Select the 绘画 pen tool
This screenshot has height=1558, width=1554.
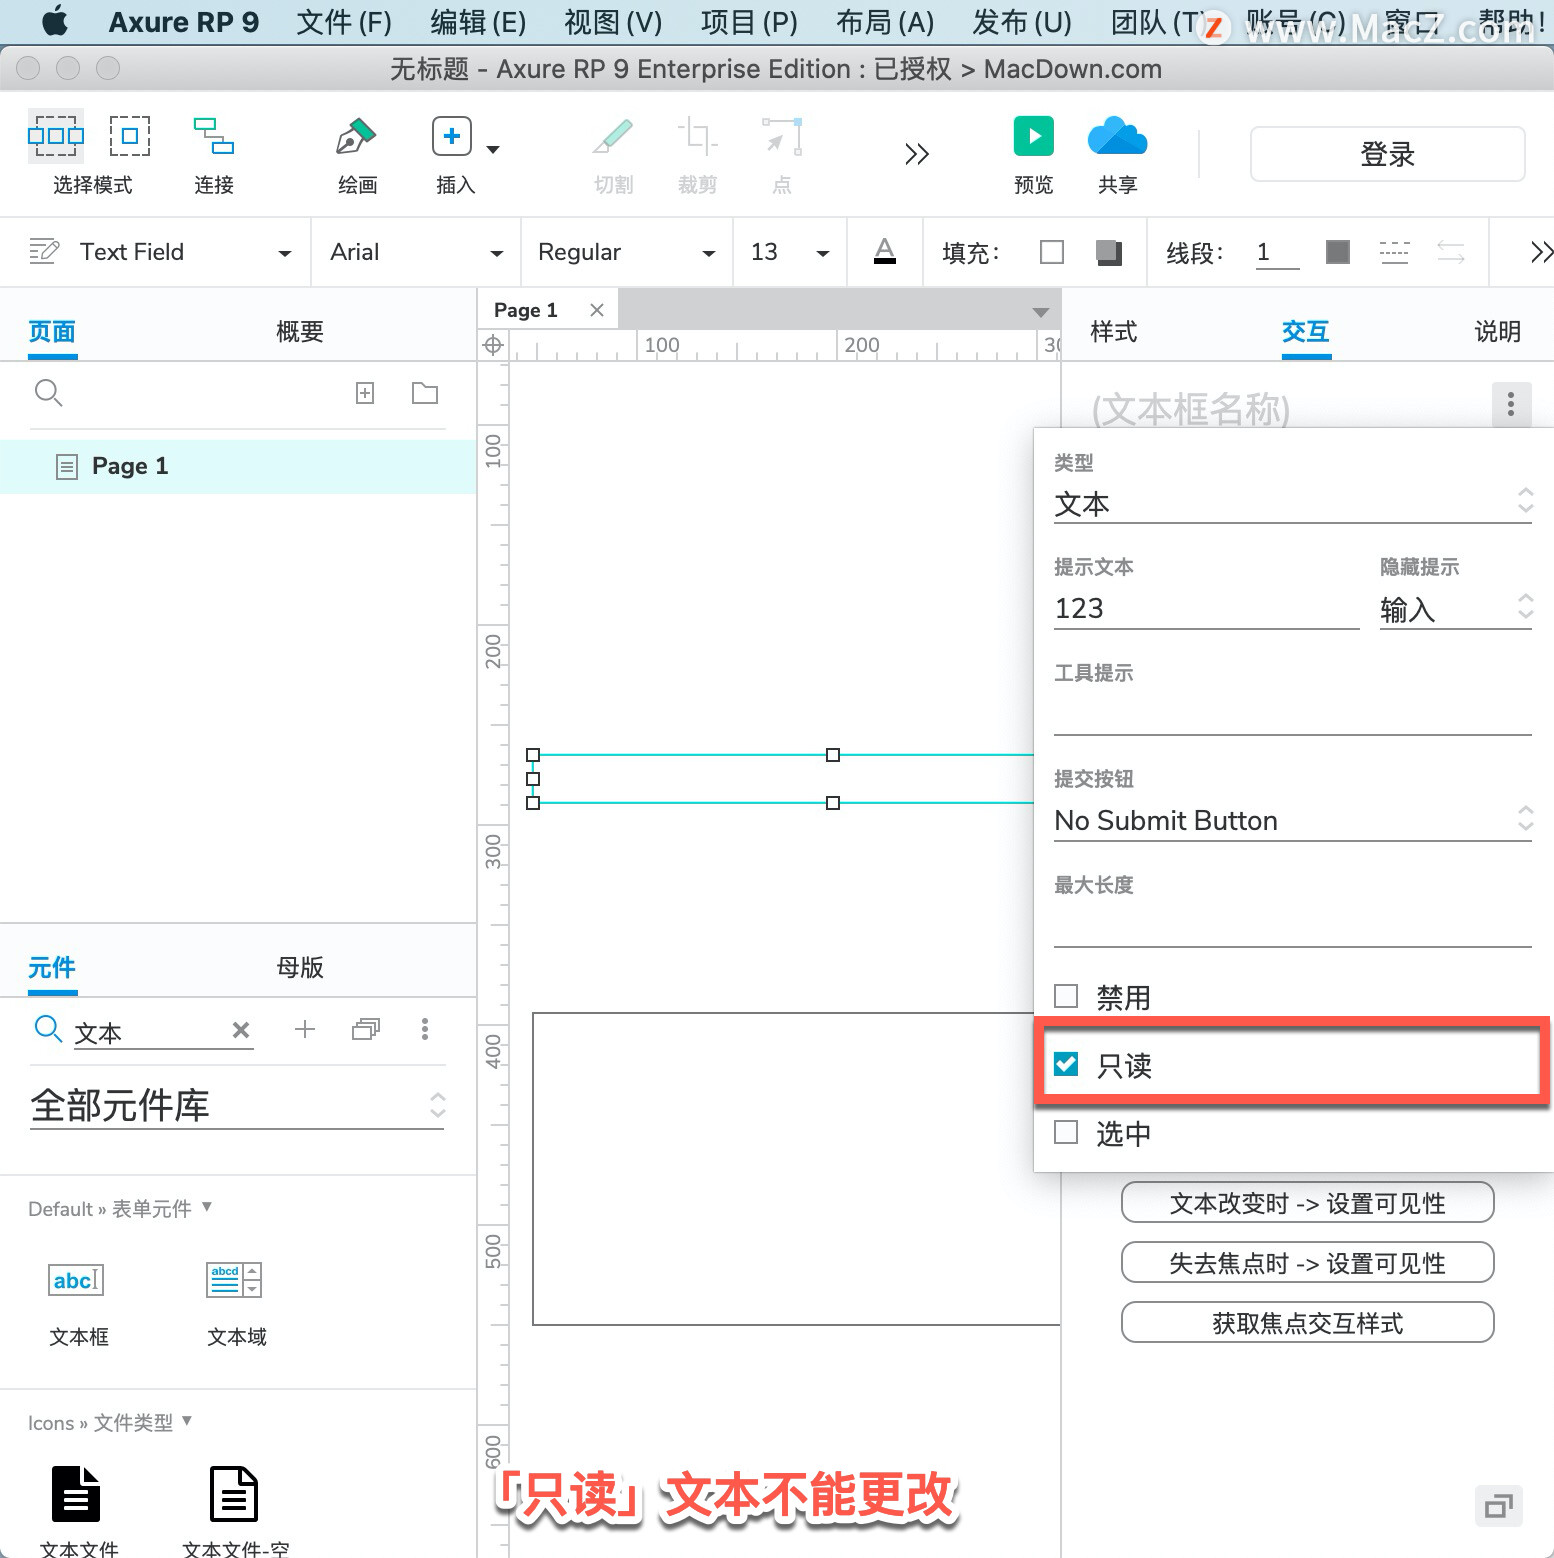click(356, 136)
